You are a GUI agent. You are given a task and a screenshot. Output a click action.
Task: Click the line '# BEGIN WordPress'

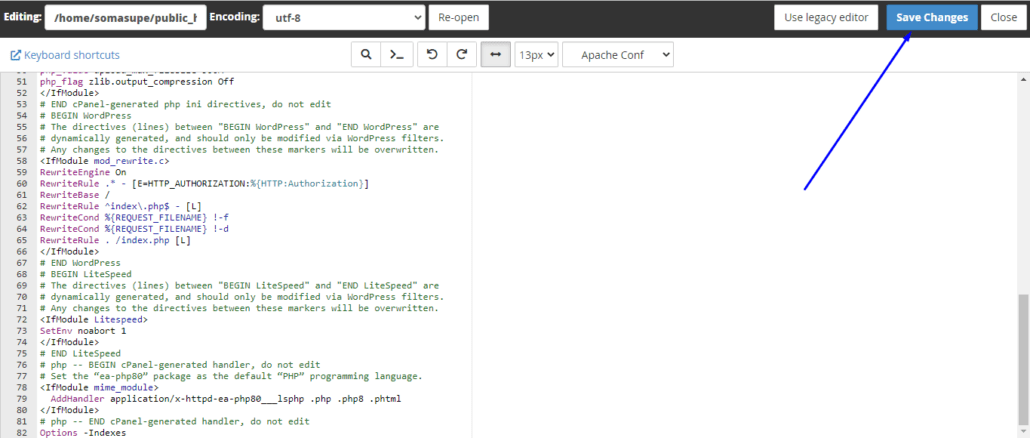point(85,116)
